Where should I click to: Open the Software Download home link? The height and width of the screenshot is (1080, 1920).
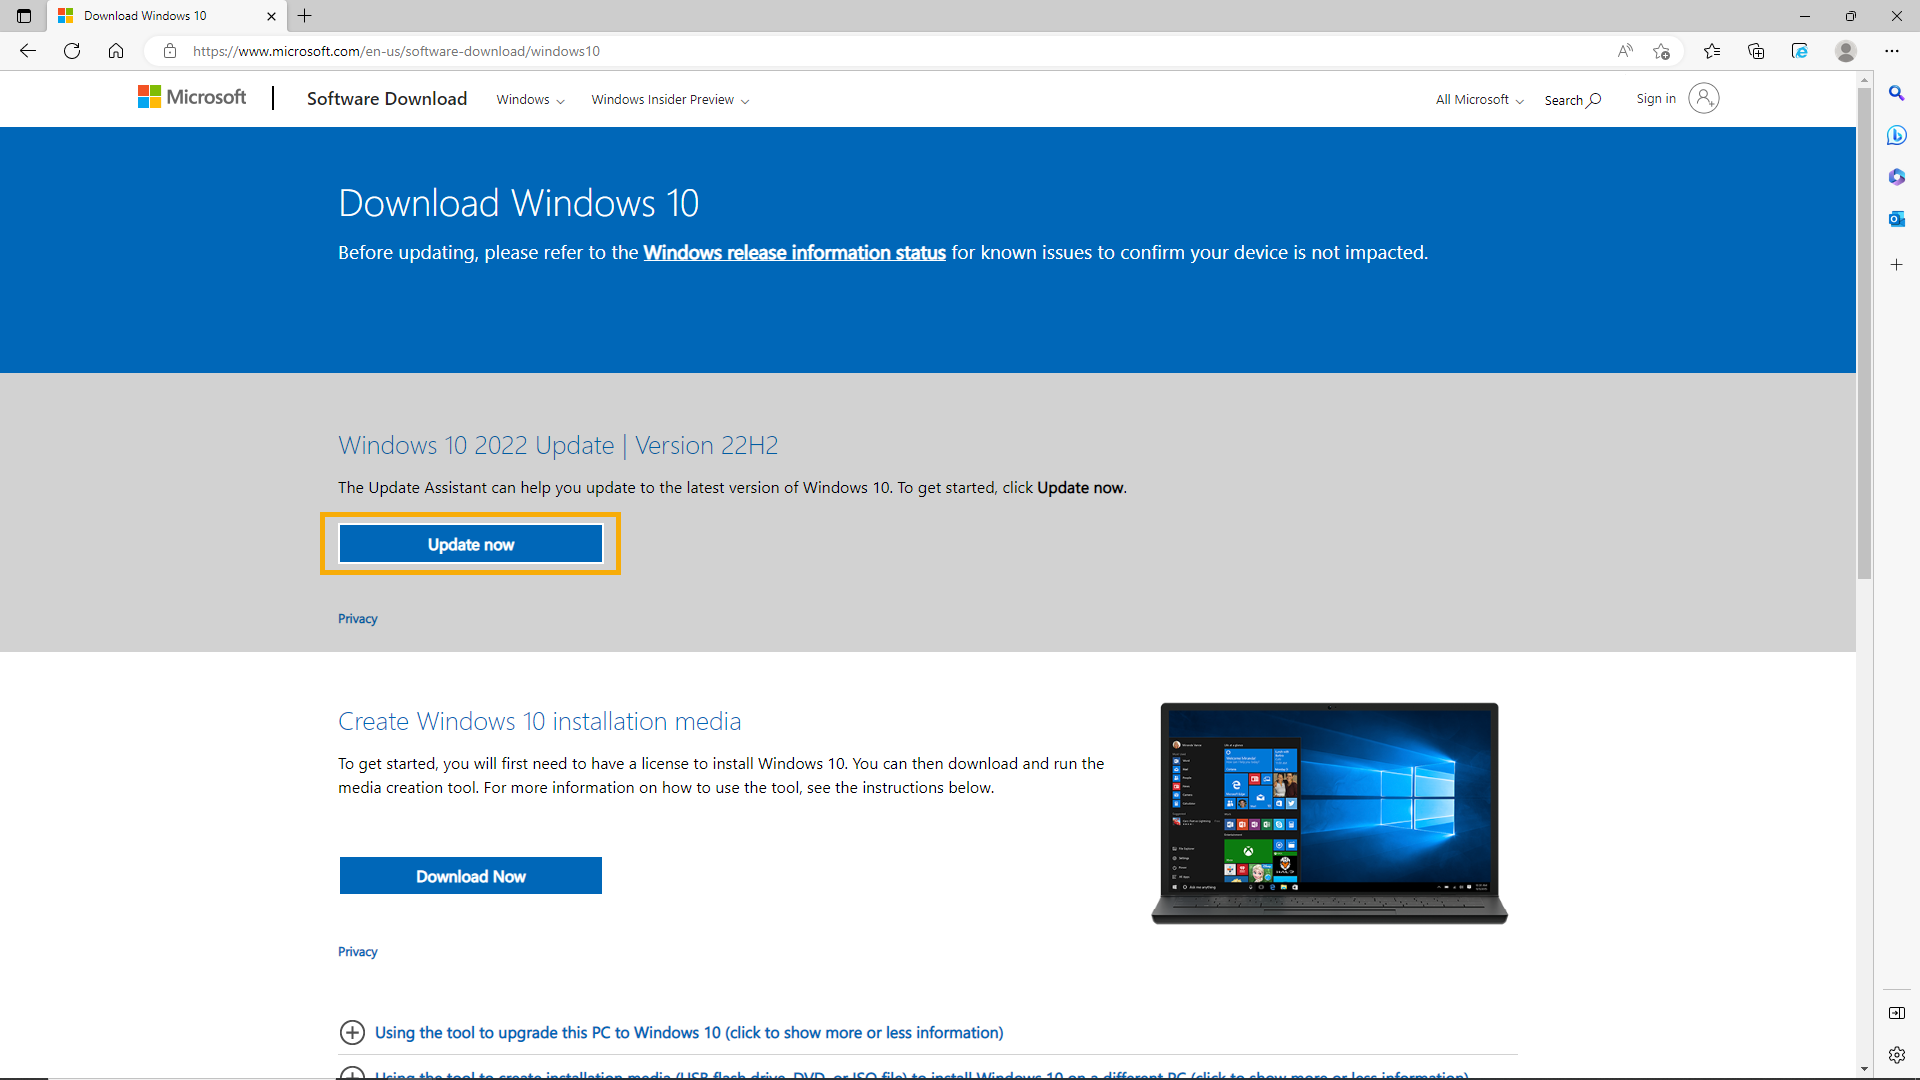coord(387,99)
